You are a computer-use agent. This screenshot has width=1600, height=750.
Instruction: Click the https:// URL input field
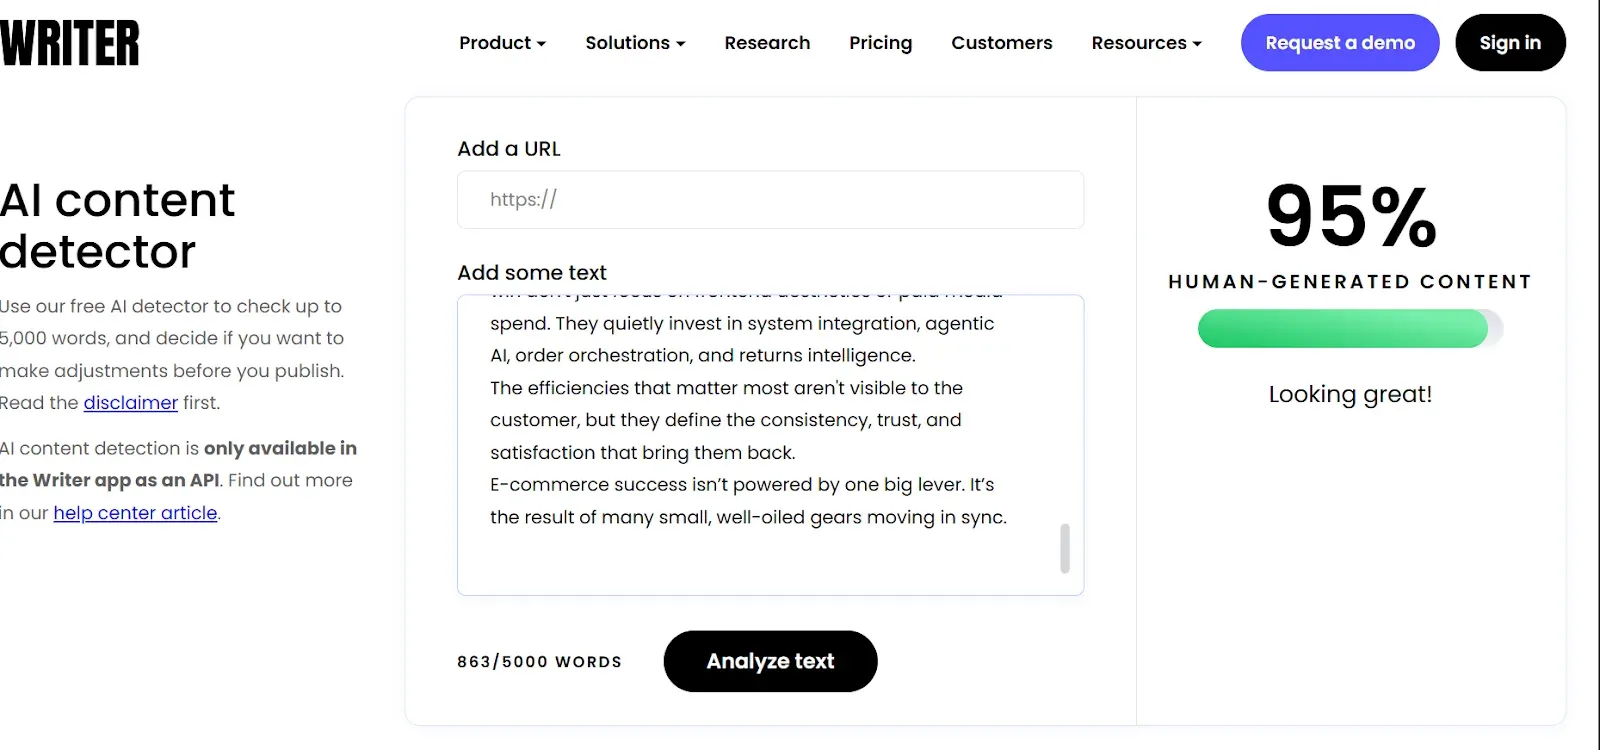coord(770,199)
